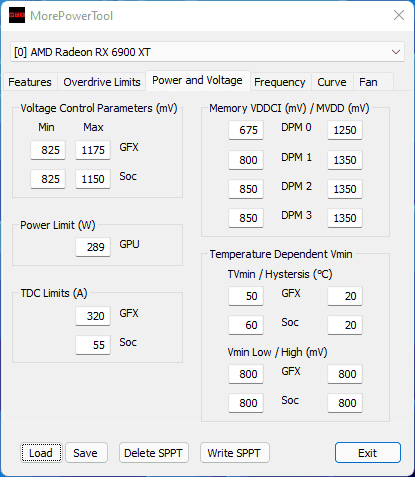
Task: Click the 'MorePowerTool' window title text
Action: tap(72, 16)
